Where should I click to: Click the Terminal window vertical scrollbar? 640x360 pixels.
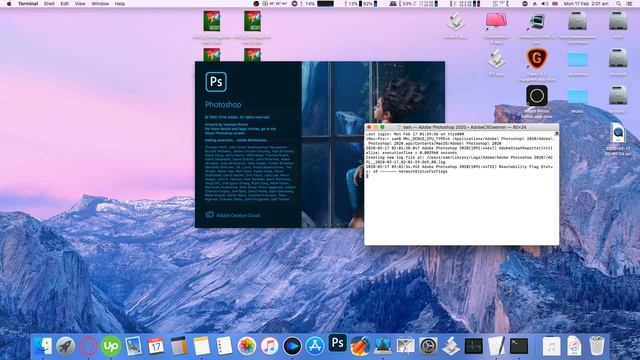tap(556, 188)
